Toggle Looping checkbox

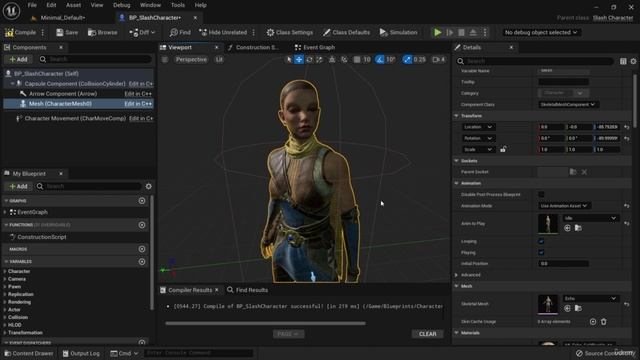click(541, 242)
